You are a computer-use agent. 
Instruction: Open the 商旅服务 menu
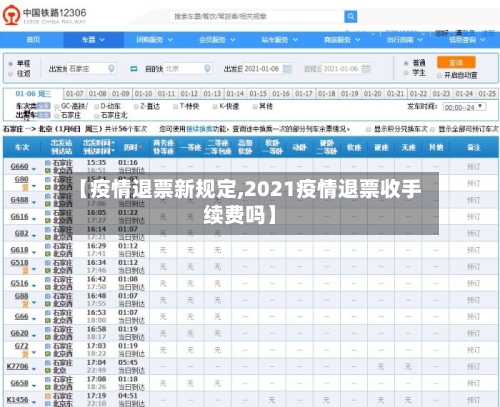pyautogui.click(x=342, y=40)
